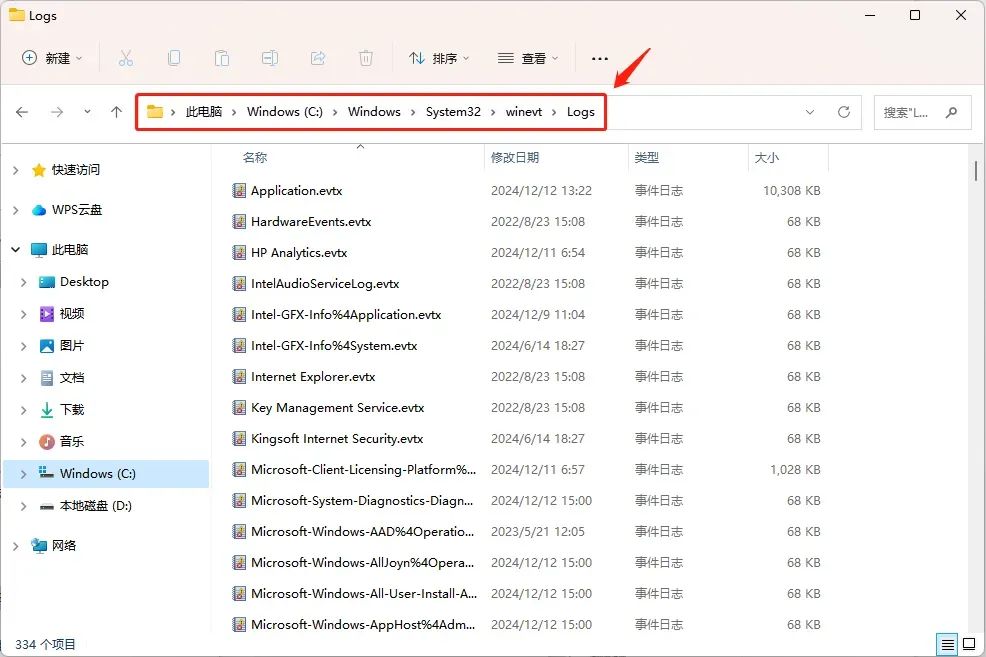The height and width of the screenshot is (657, 986).
Task: Select 文档 folder in navigation pane
Action: (x=72, y=378)
